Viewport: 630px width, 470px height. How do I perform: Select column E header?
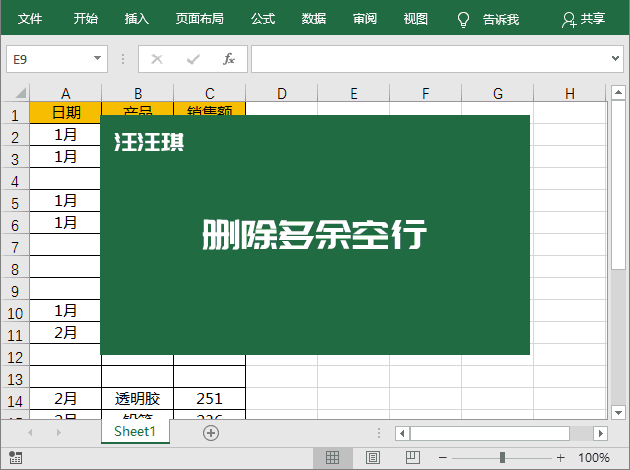point(354,93)
